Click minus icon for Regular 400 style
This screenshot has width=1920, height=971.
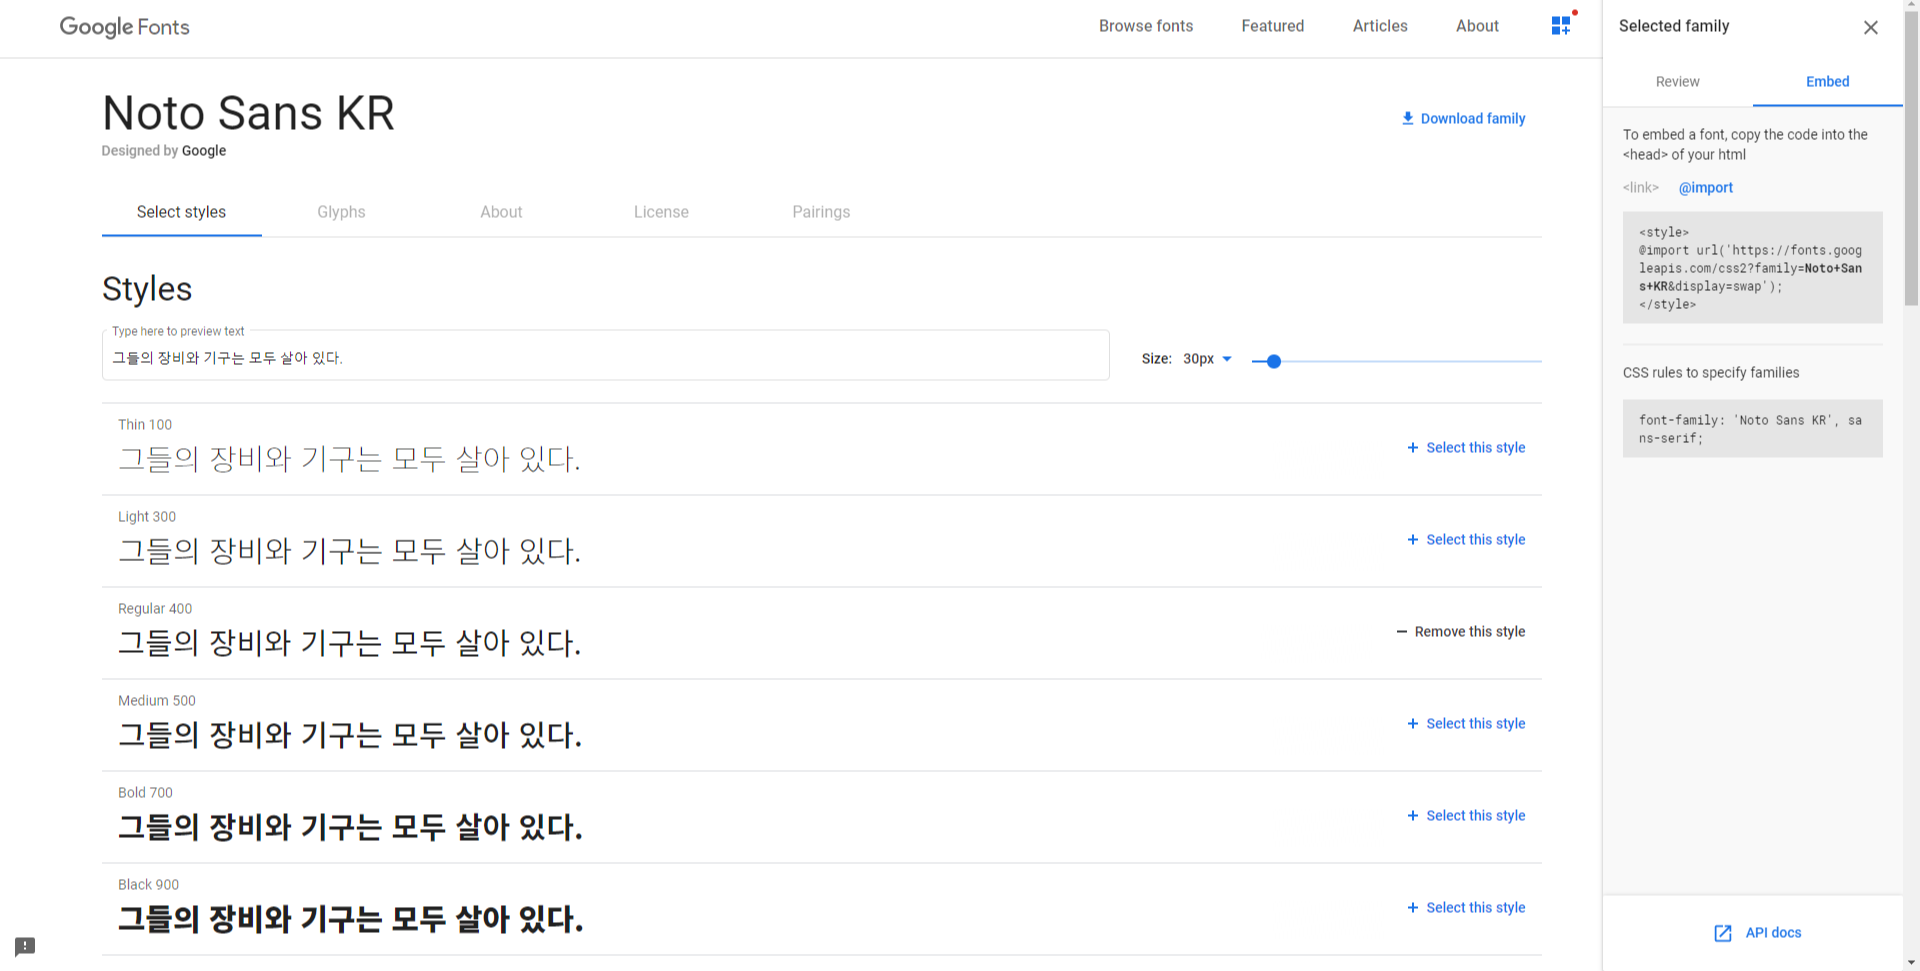[1402, 632]
